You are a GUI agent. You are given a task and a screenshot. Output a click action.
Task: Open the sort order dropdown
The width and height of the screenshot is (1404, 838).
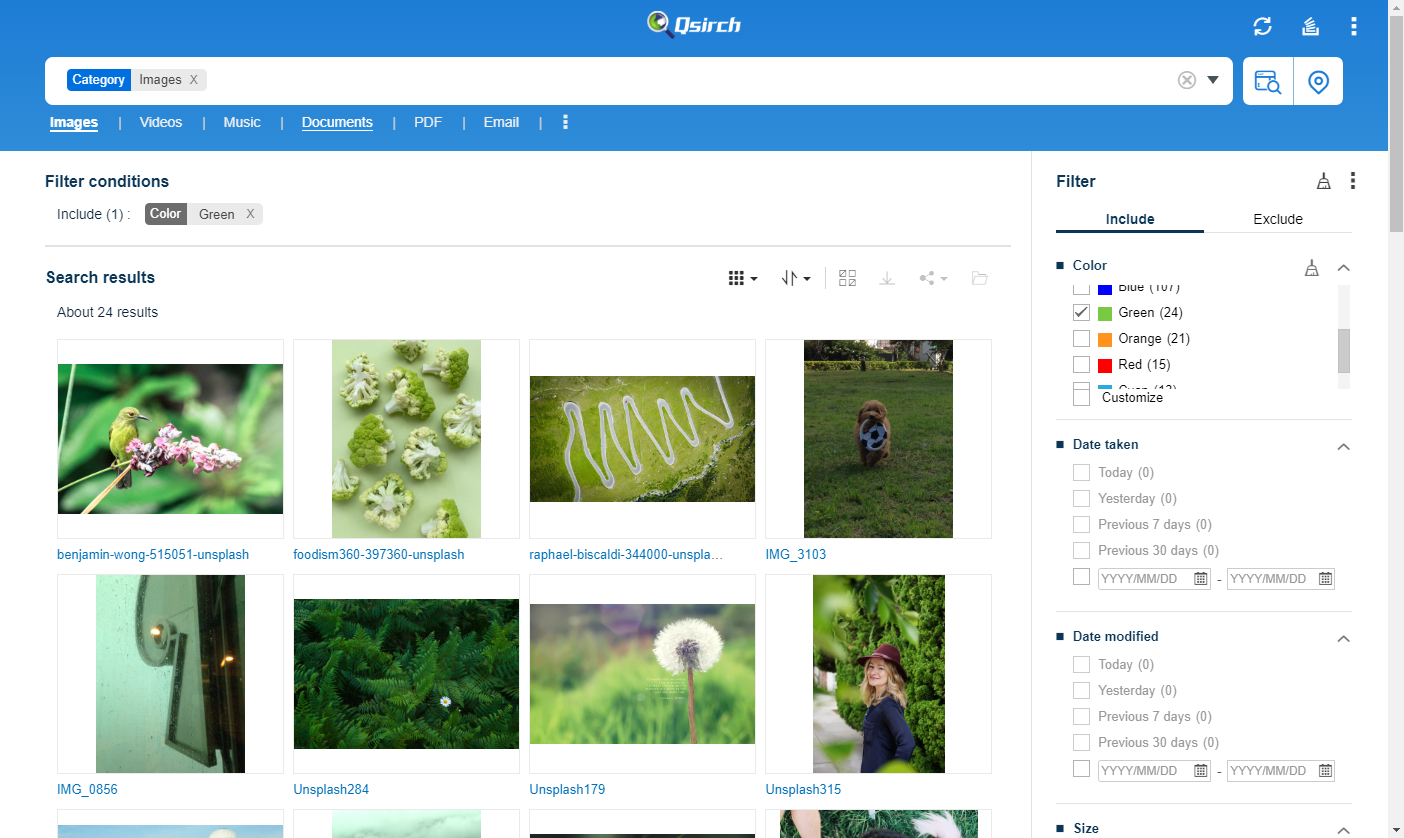[x=795, y=278]
